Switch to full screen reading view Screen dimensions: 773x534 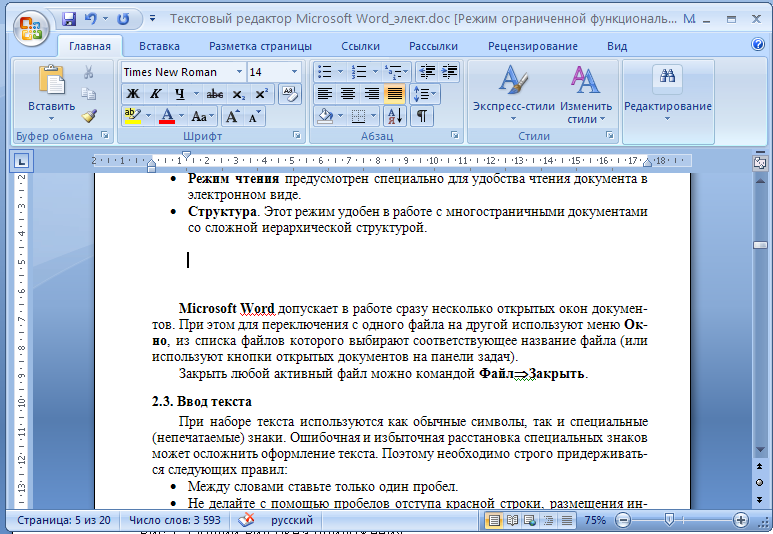pyautogui.click(x=512, y=520)
